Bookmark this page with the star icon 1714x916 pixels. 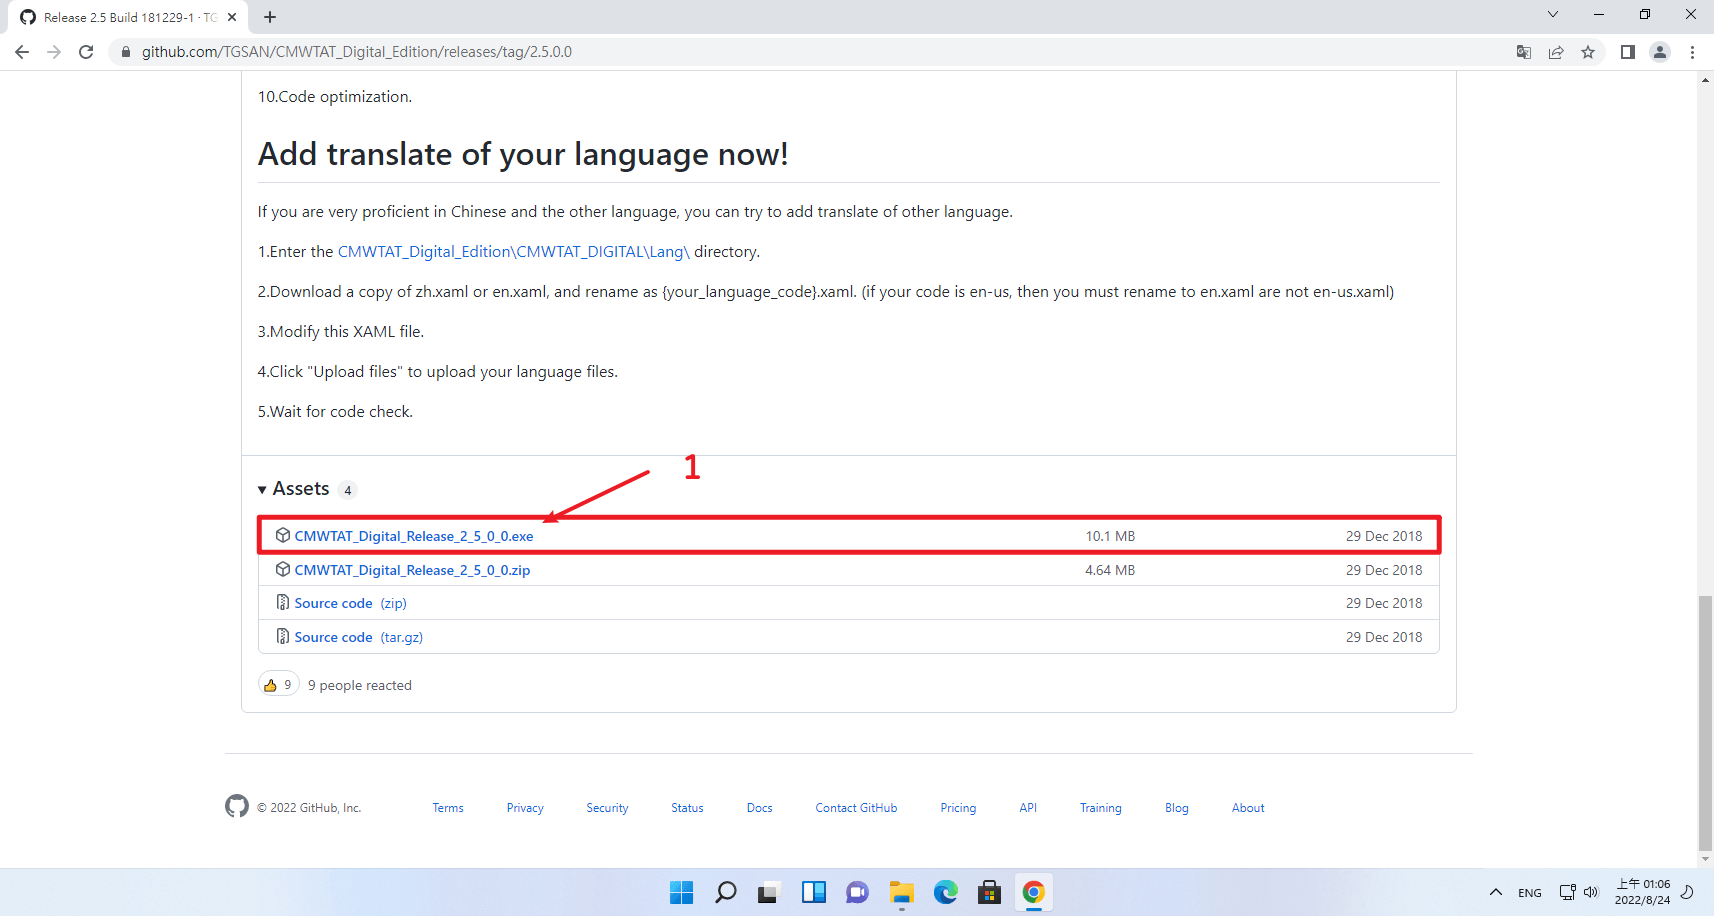tap(1588, 52)
